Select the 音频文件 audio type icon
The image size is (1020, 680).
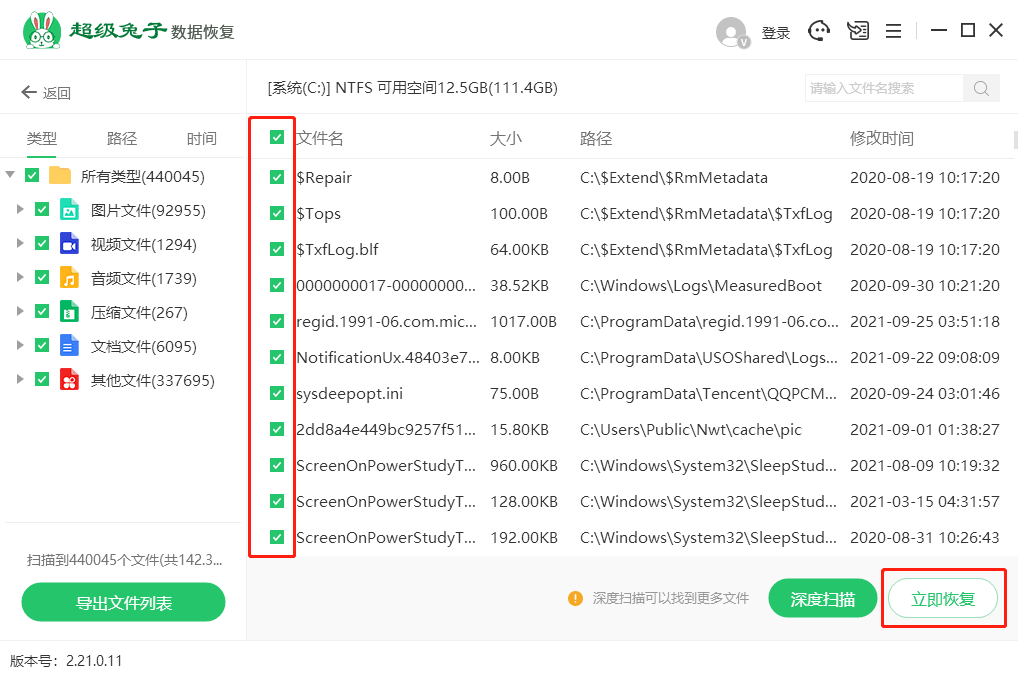69,278
